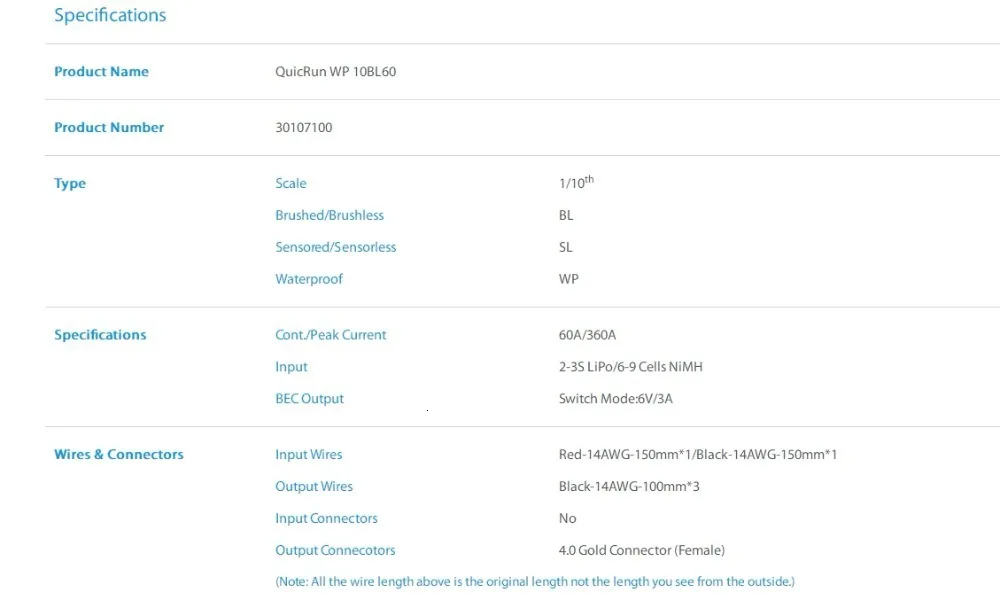
Task: Select the 'Output Connecotors' attribute label
Action: (335, 550)
